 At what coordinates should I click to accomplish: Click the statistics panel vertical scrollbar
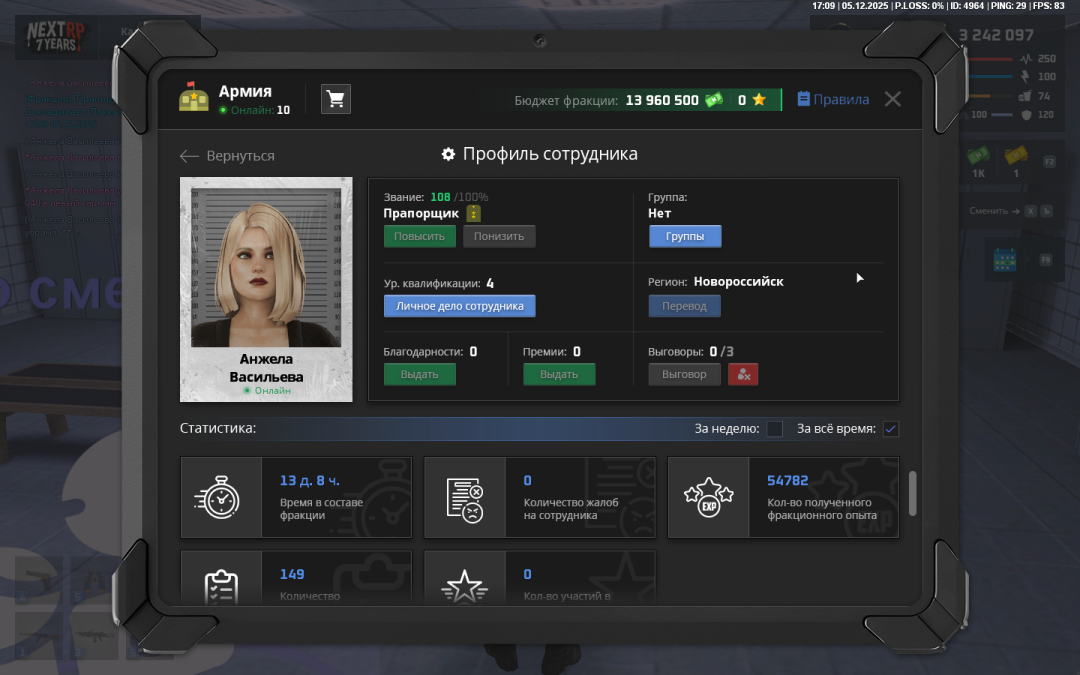(912, 494)
